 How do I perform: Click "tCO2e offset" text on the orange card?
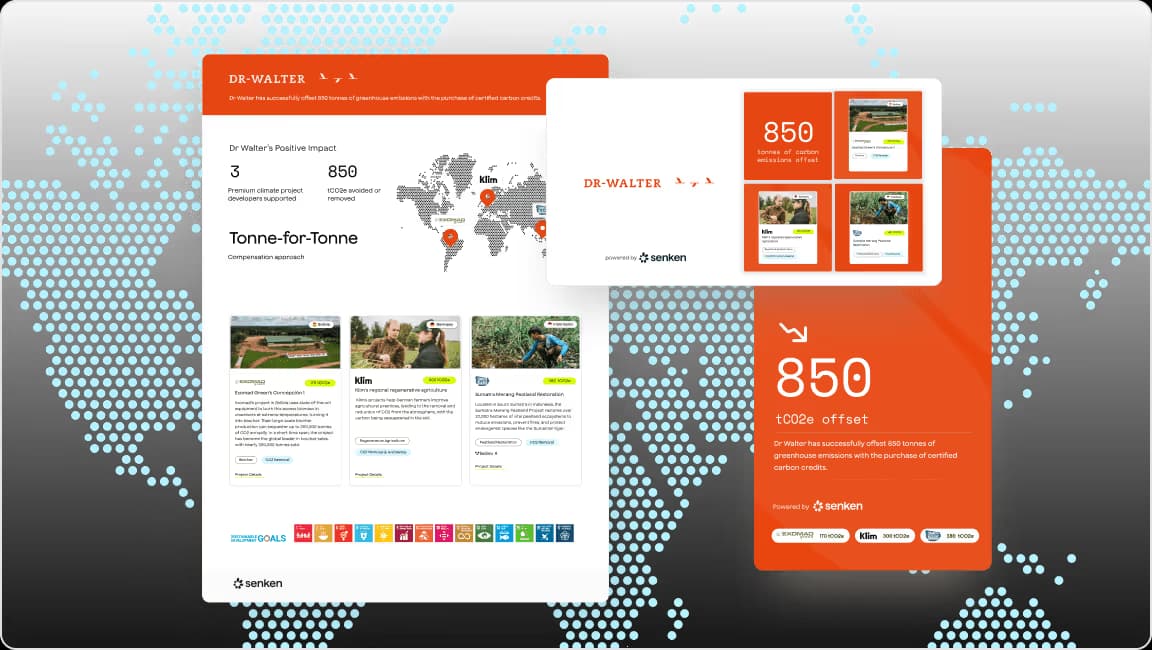pyautogui.click(x=822, y=419)
